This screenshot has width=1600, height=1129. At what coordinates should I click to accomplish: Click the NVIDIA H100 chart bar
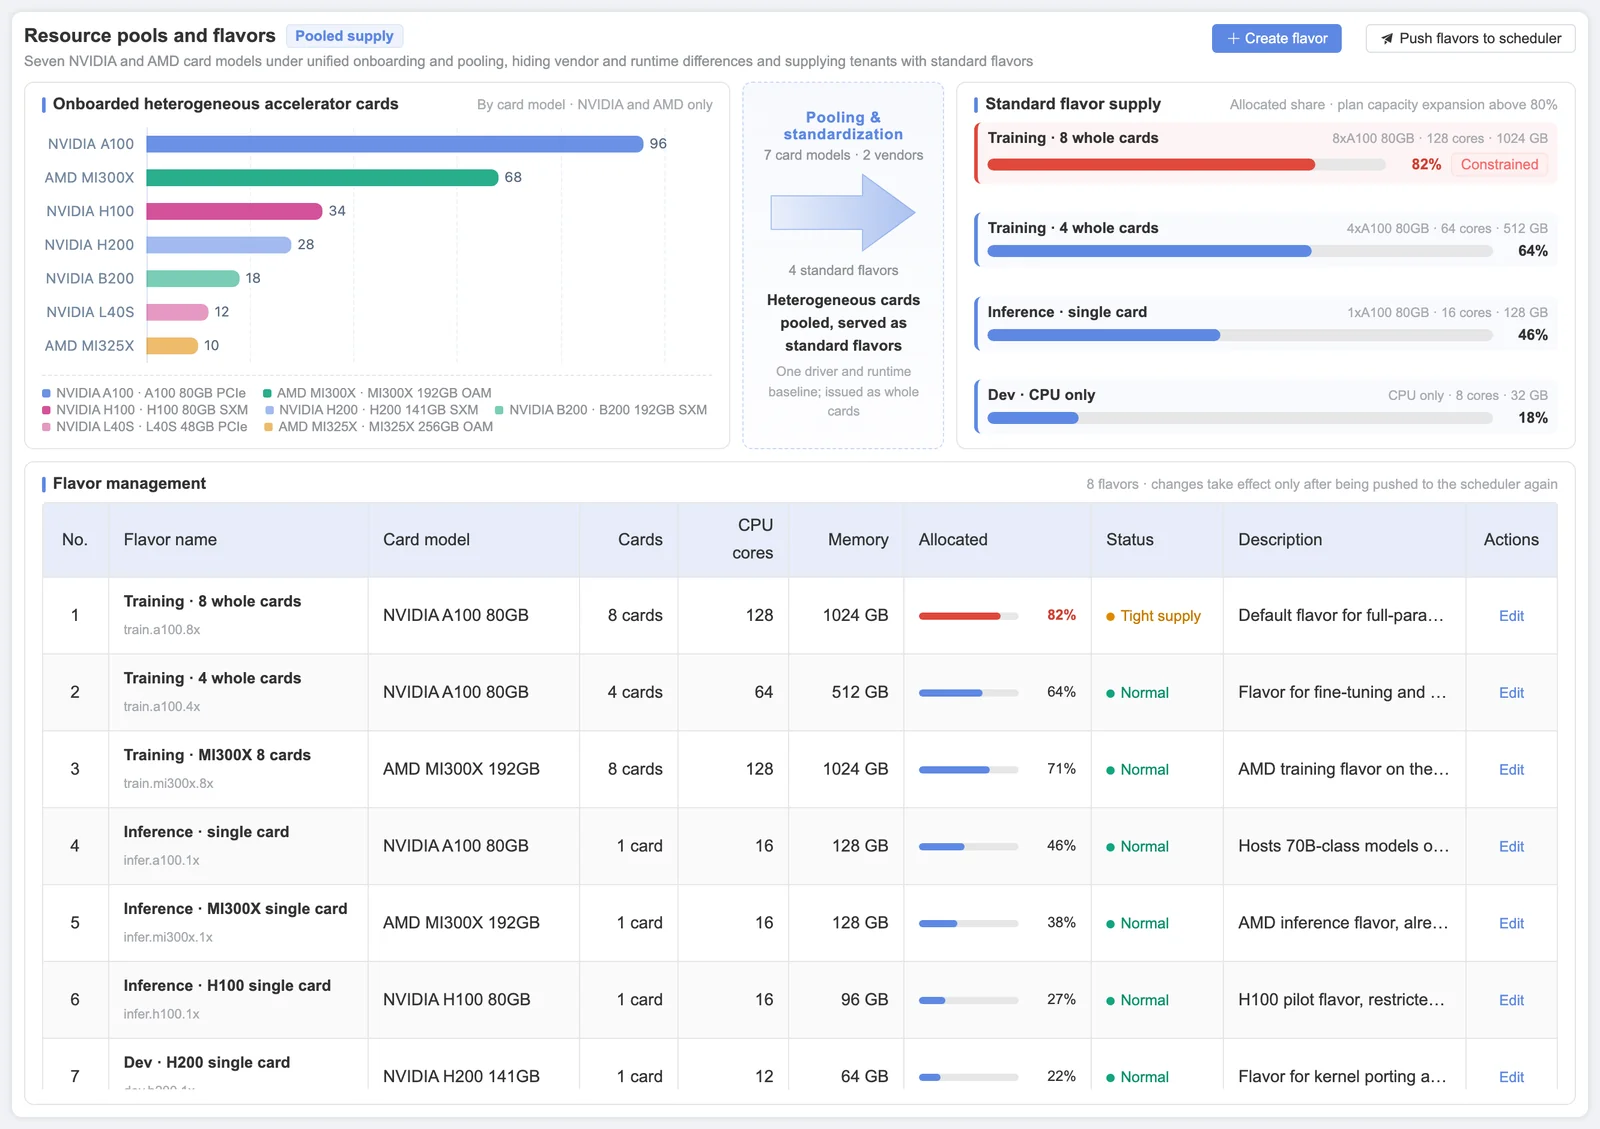(x=234, y=211)
